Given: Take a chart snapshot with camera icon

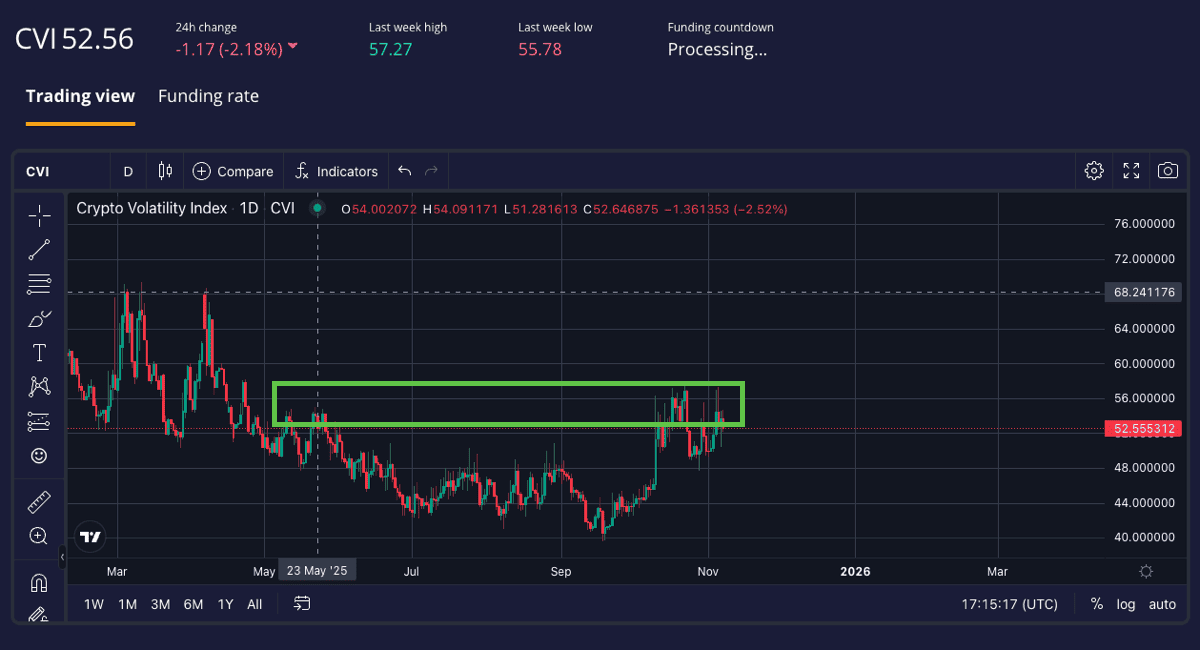Looking at the screenshot, I should 1167,171.
